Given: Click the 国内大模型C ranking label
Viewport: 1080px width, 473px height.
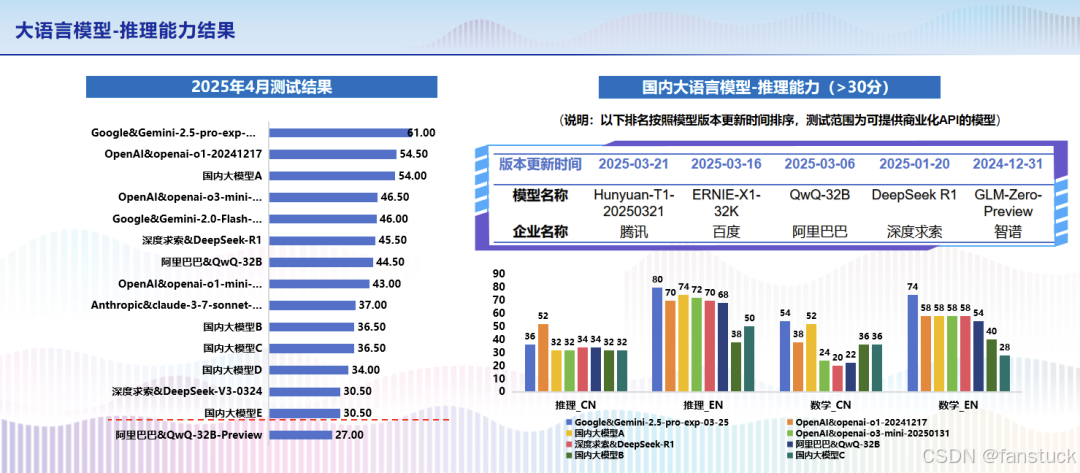Looking at the screenshot, I should 232,348.
